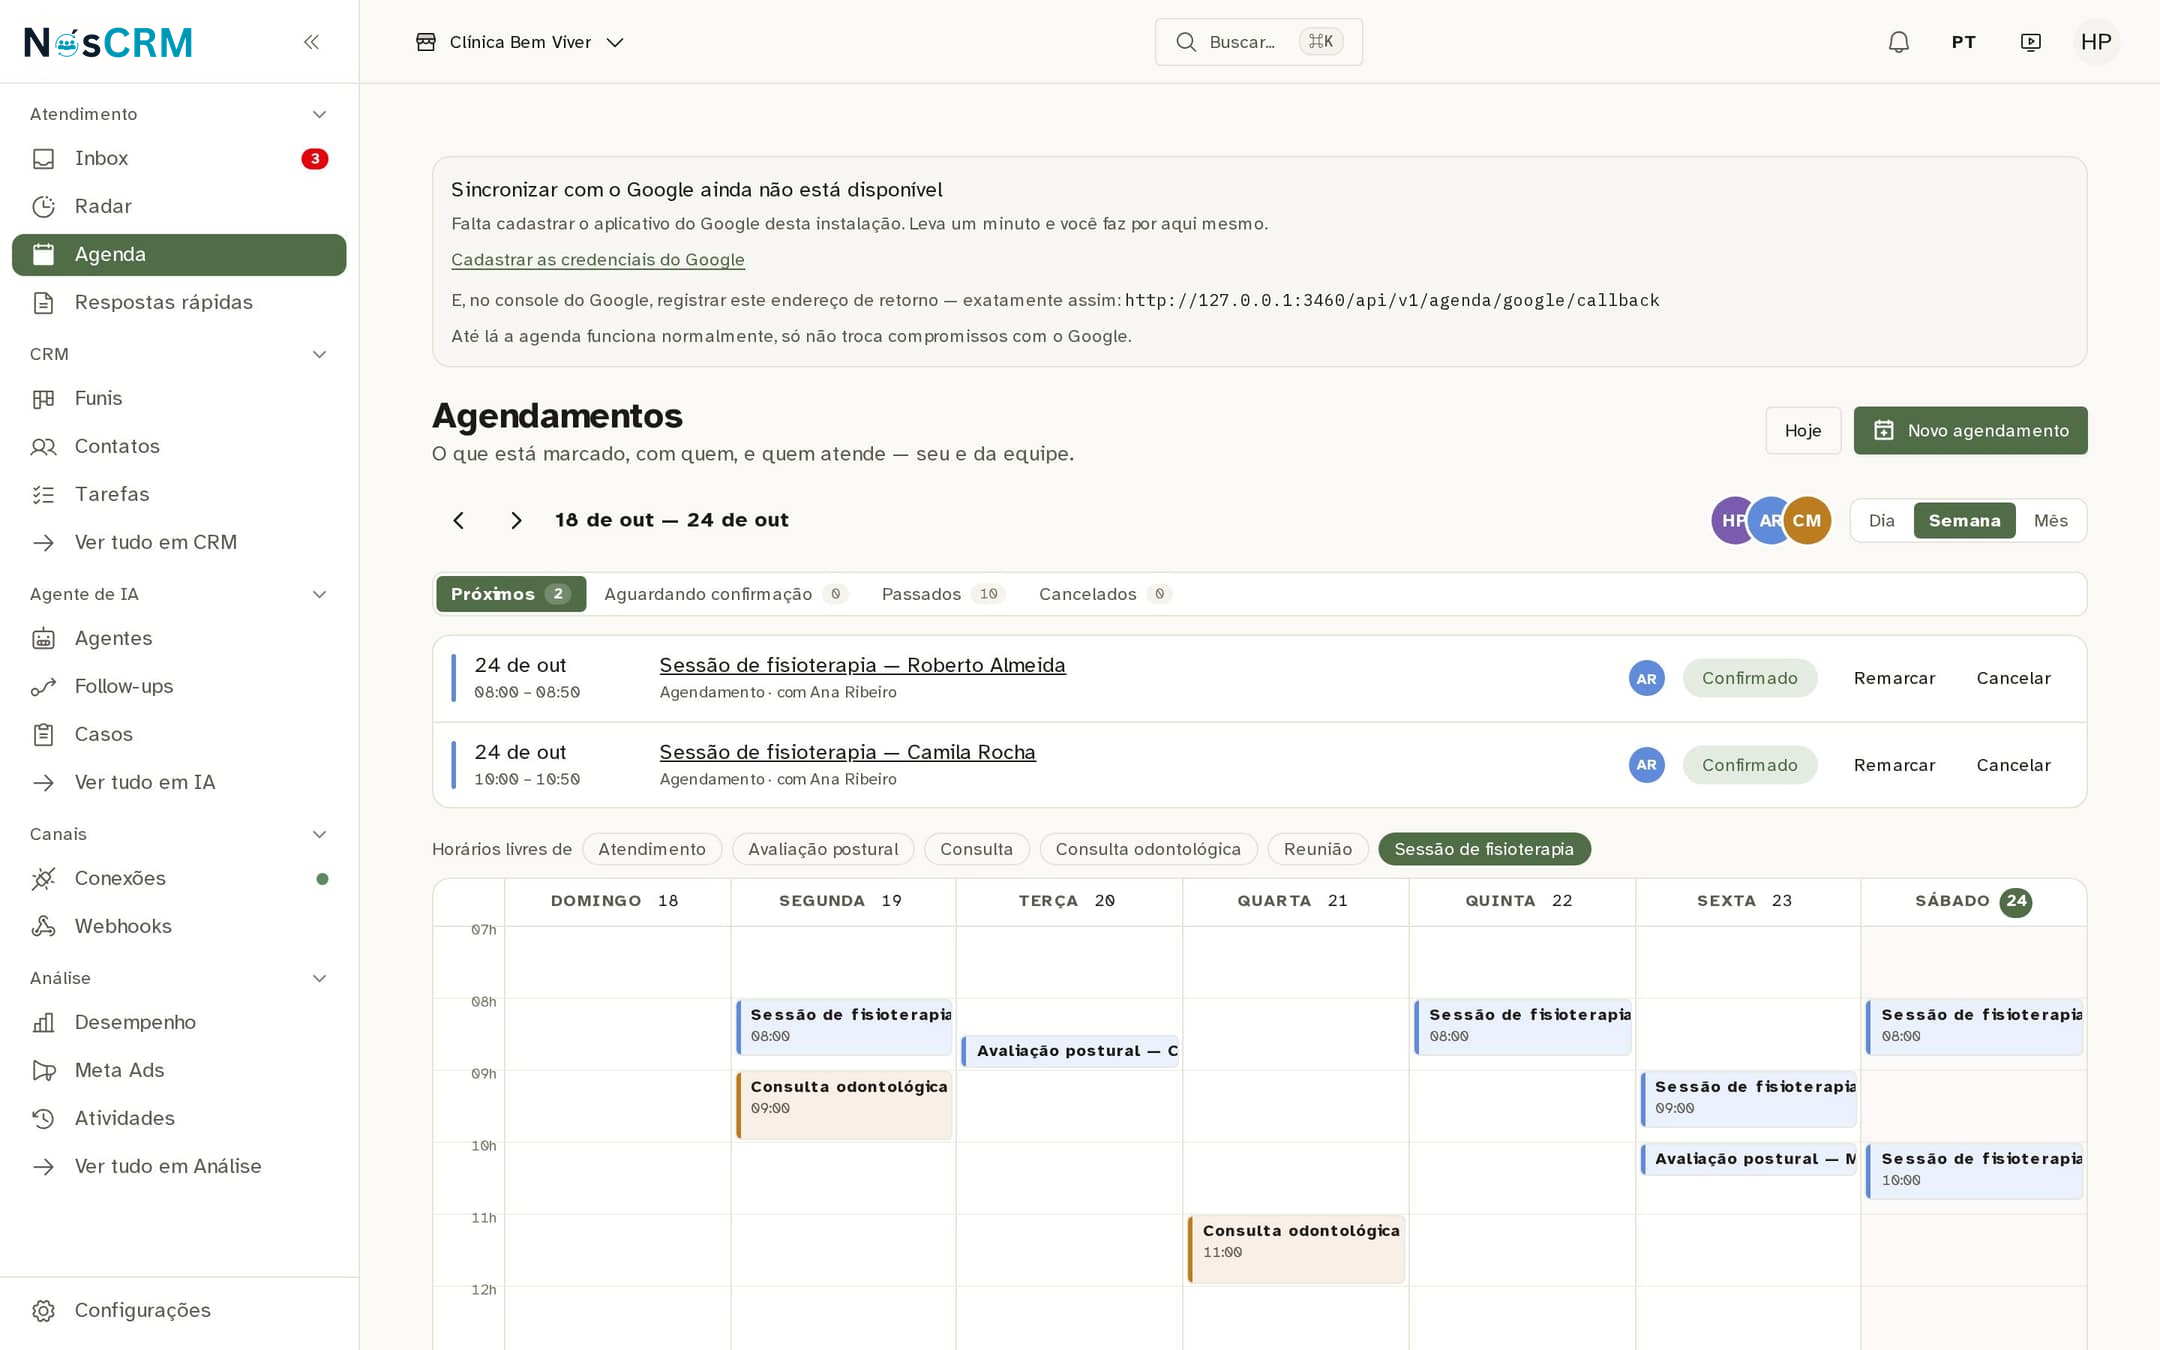Open the Próximos tab

click(x=511, y=594)
